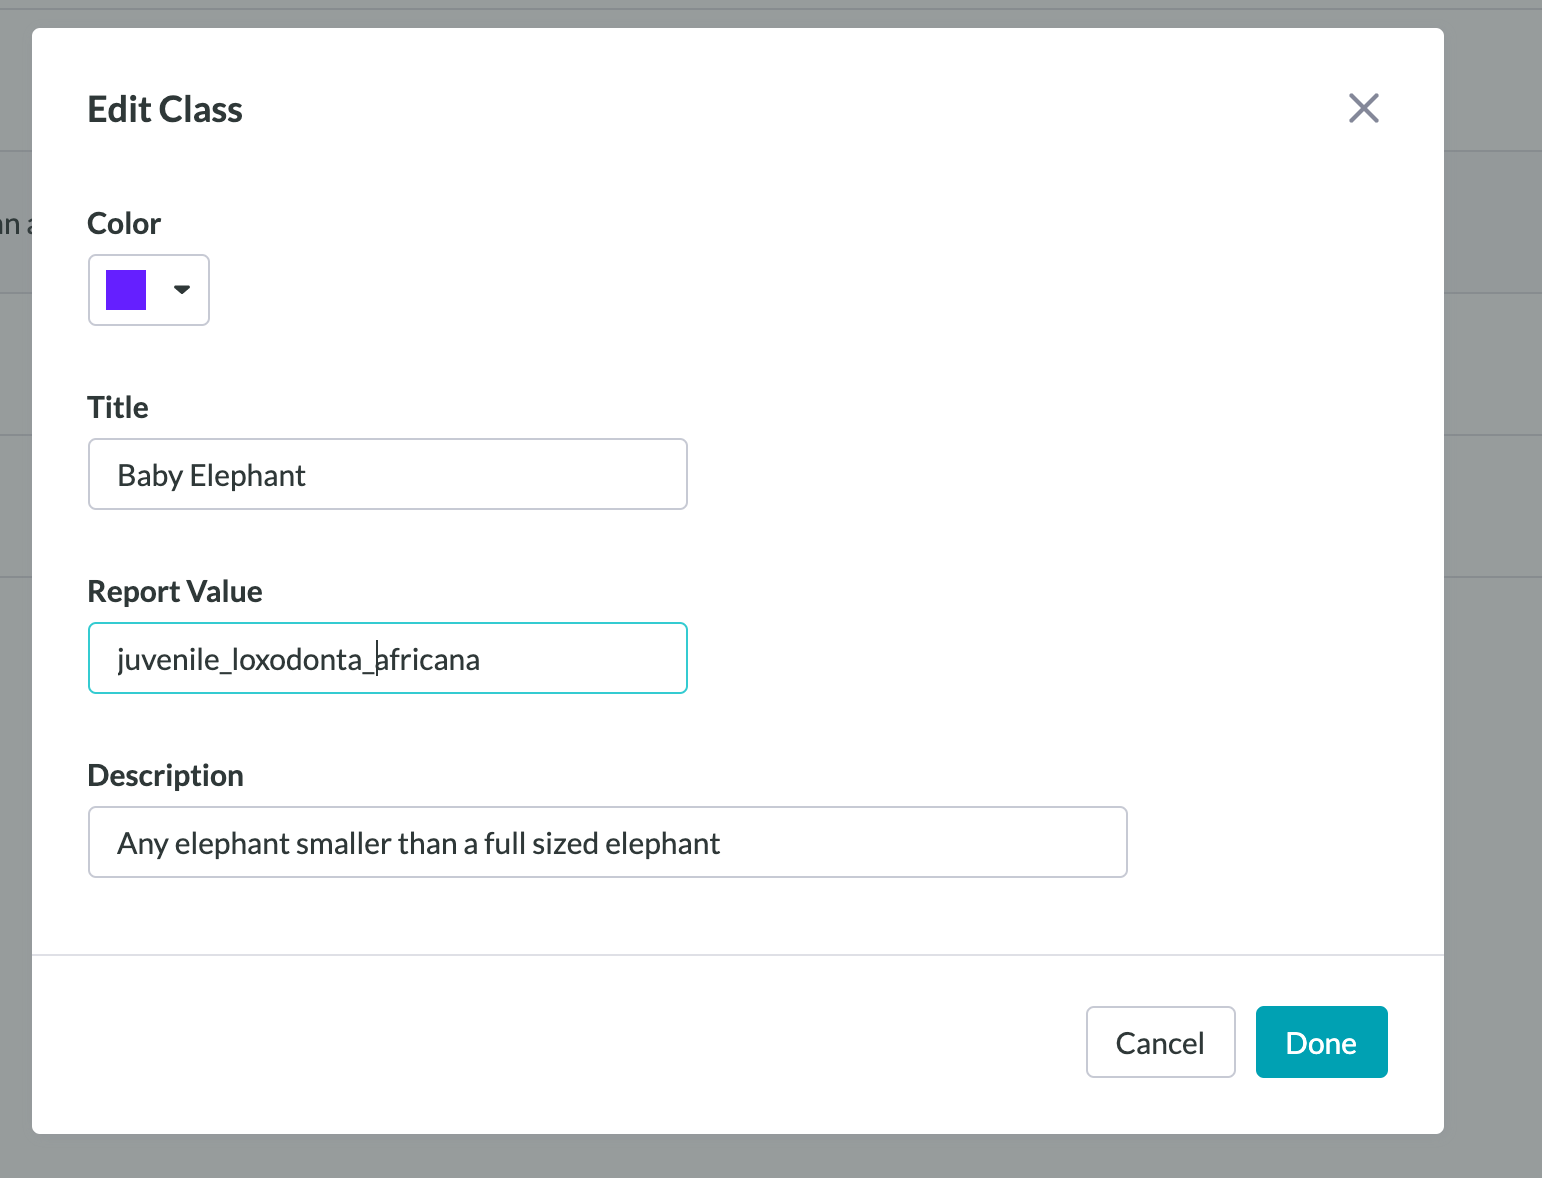Click the Edit Class heading
Viewport: 1542px width, 1178px height.
click(165, 109)
